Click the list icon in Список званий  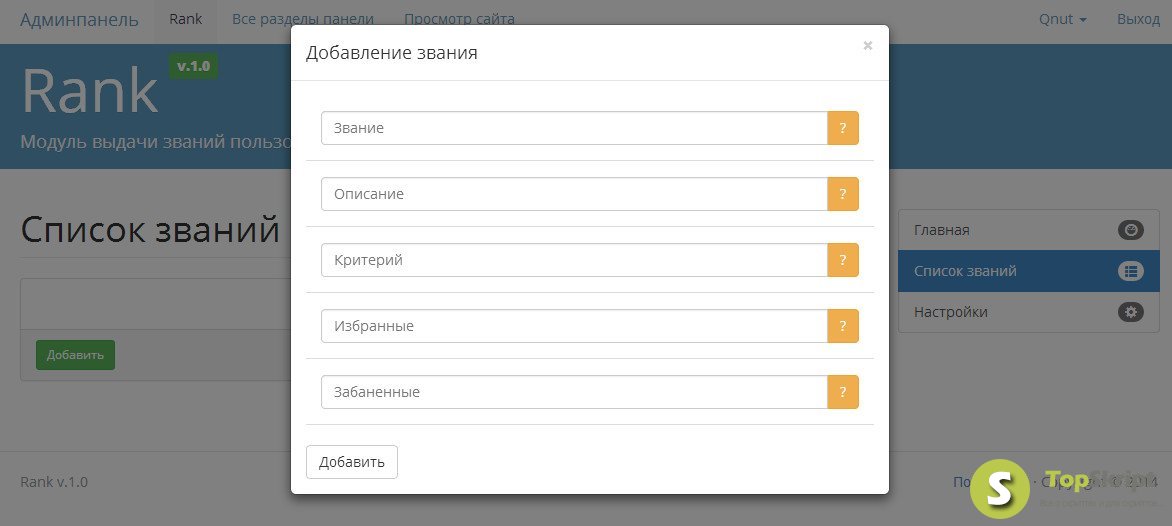pos(1131,271)
